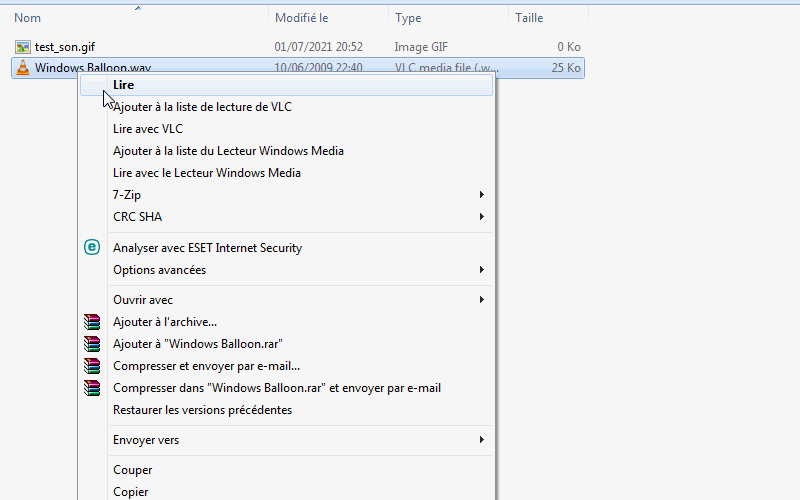Click the VLC cone icon of Windows Balloon.wav
This screenshot has width=800, height=500.
coord(22,67)
